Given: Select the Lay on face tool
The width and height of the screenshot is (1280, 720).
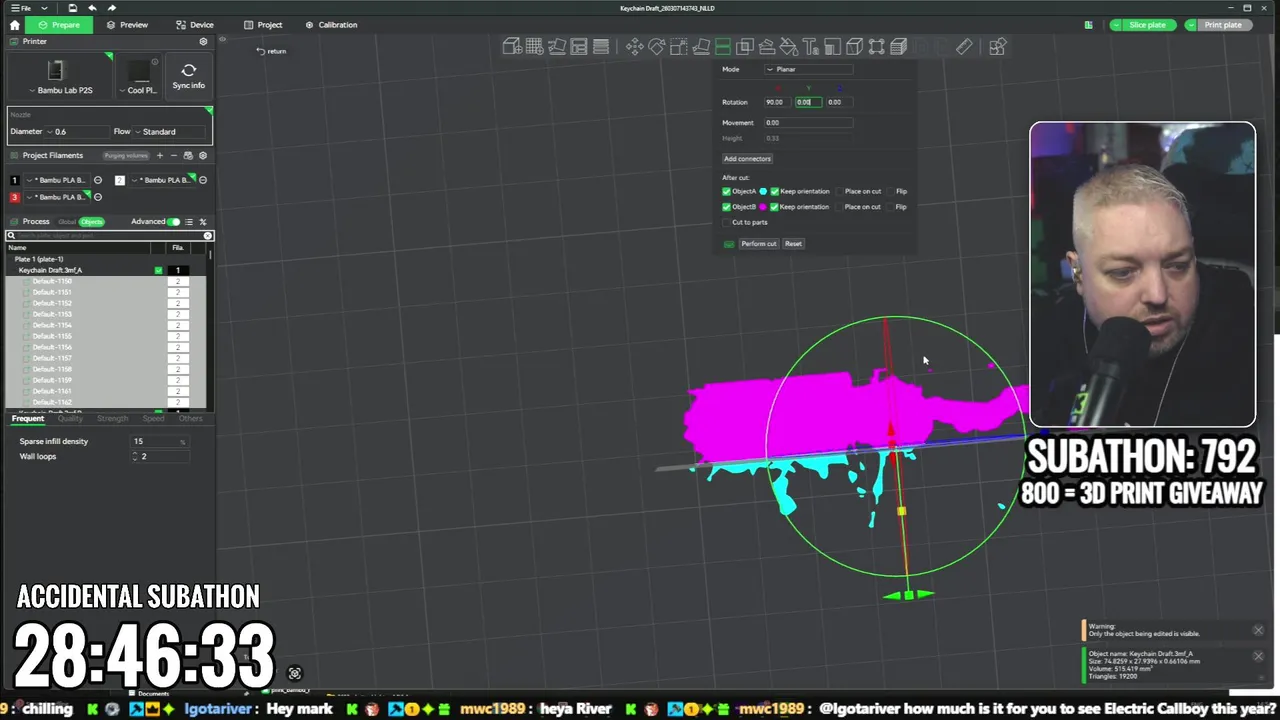Looking at the screenshot, I should [700, 47].
